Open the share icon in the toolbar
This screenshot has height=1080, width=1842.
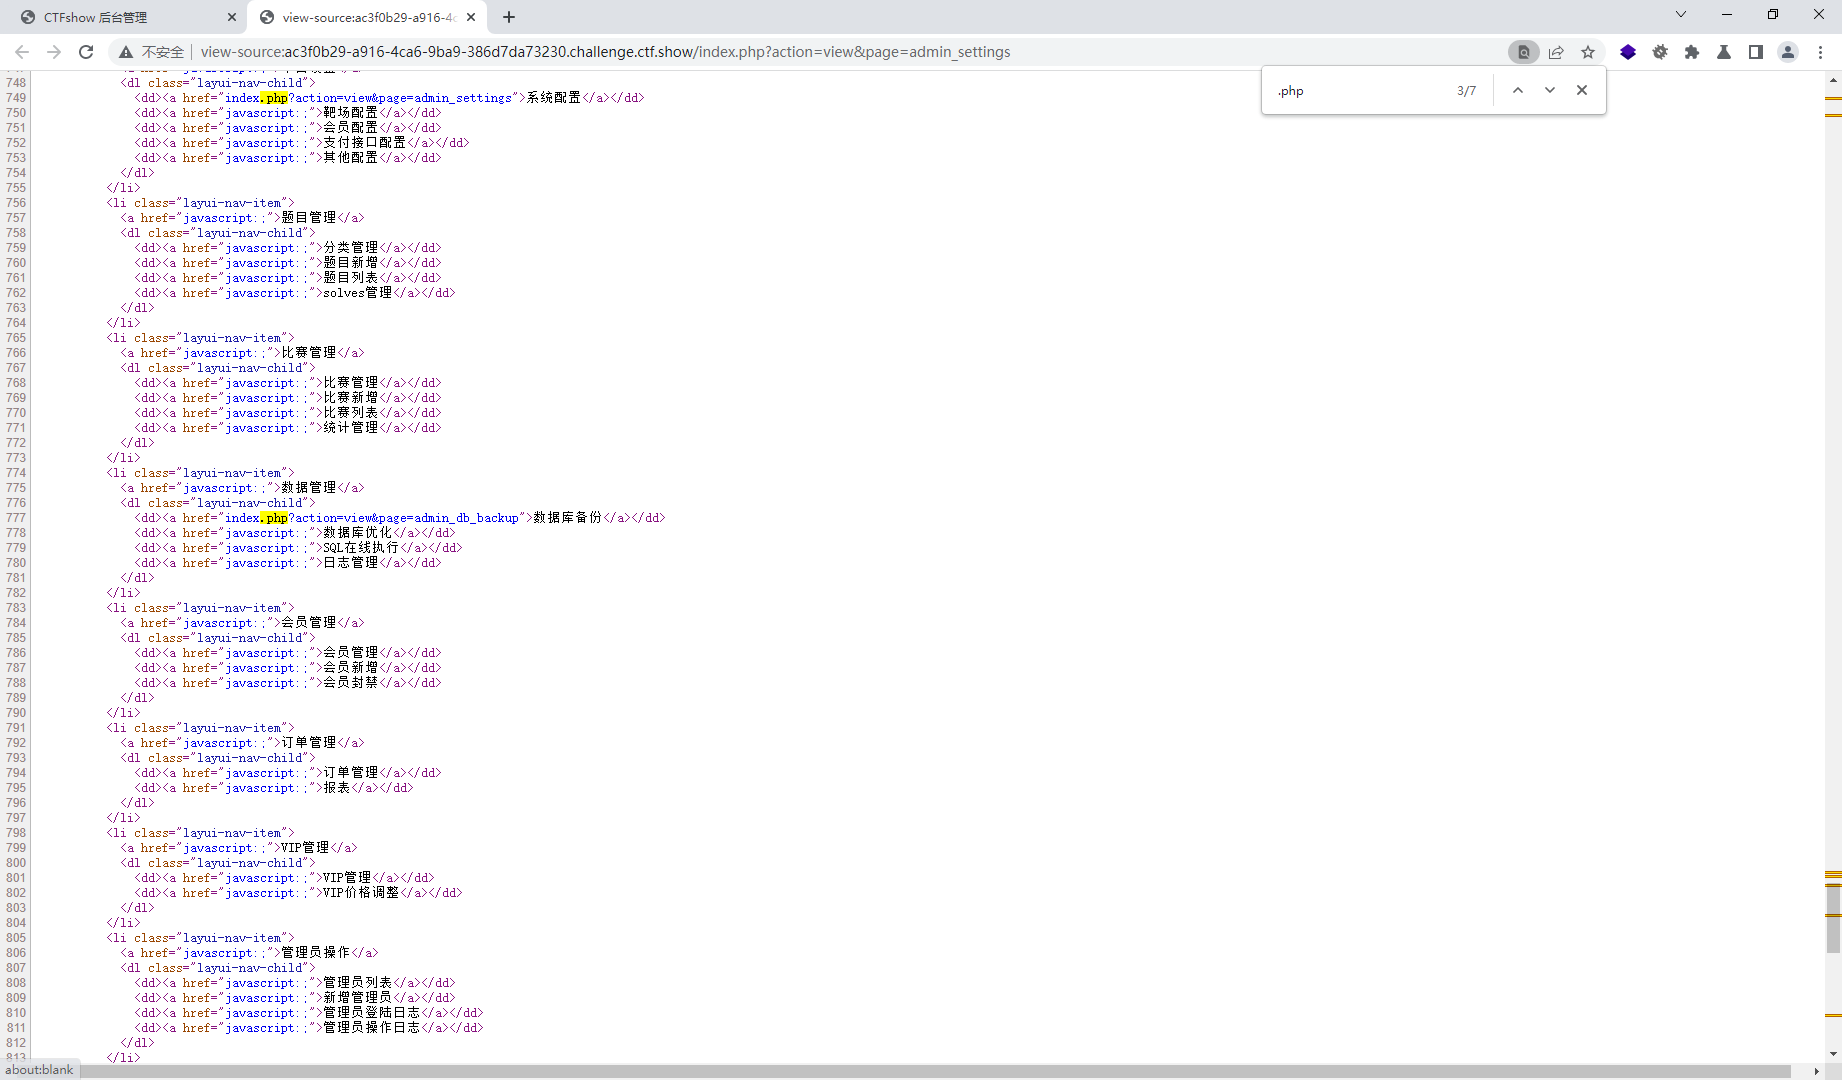tap(1557, 52)
